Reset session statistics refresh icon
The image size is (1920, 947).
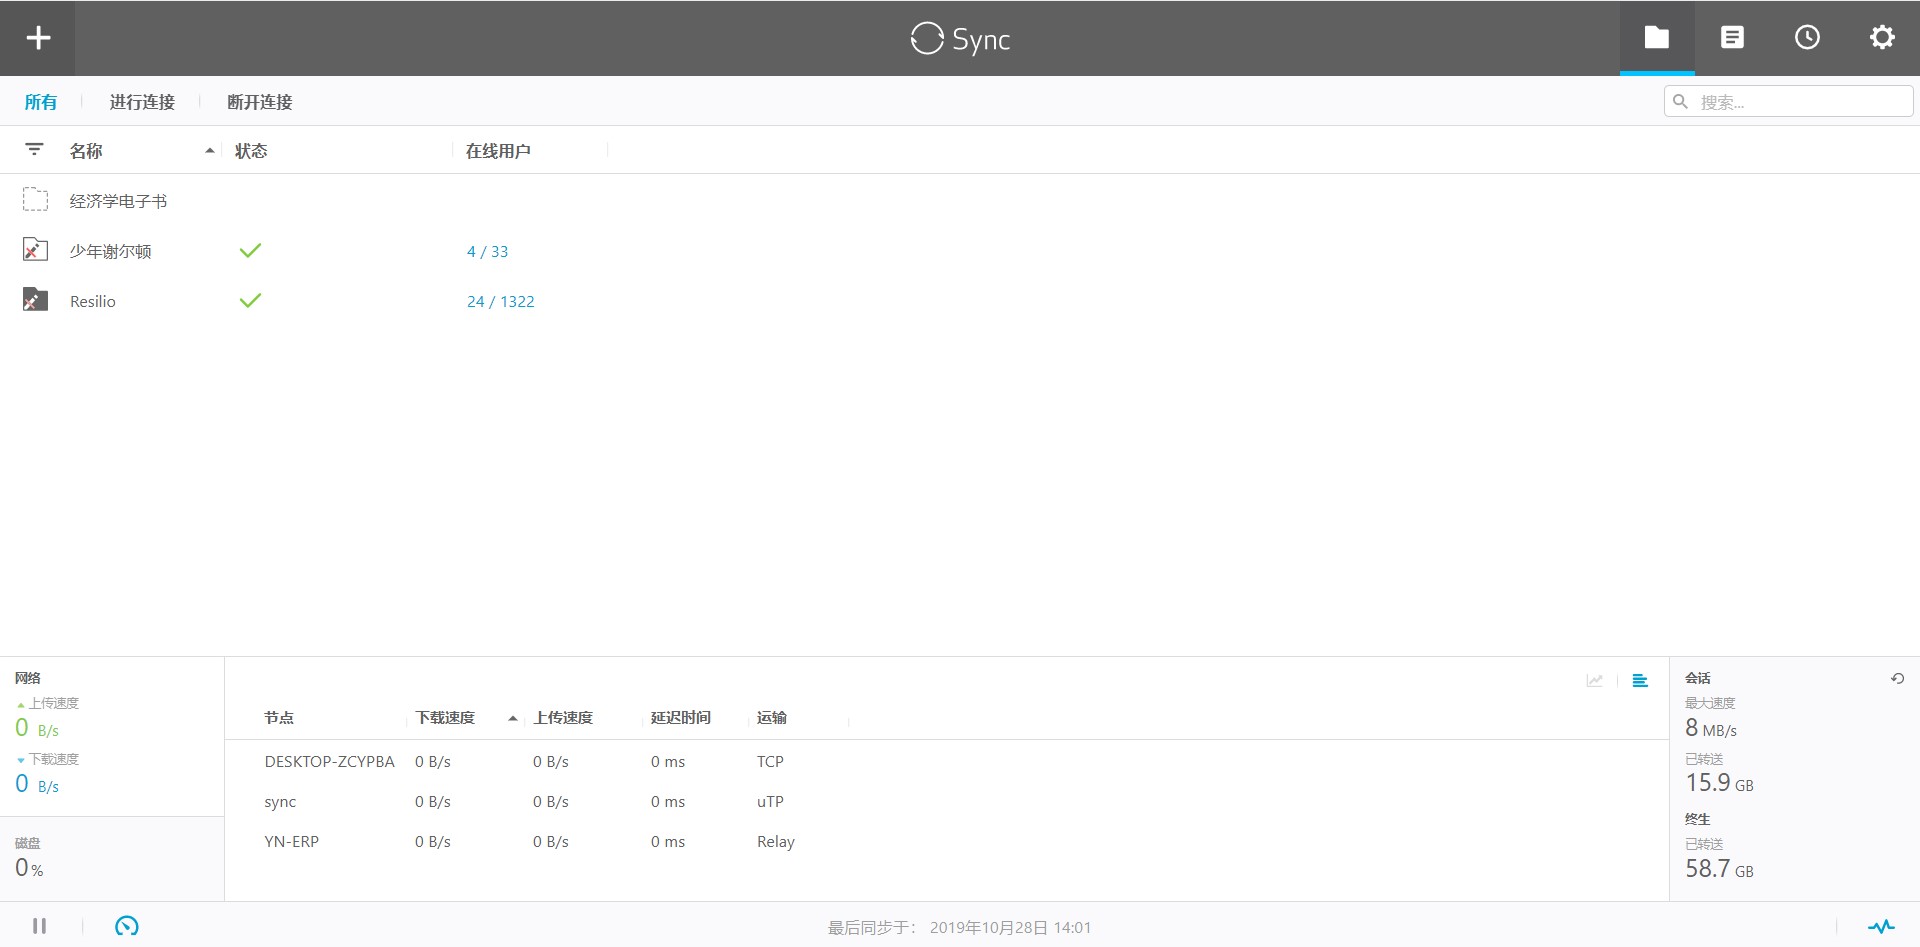point(1897,678)
